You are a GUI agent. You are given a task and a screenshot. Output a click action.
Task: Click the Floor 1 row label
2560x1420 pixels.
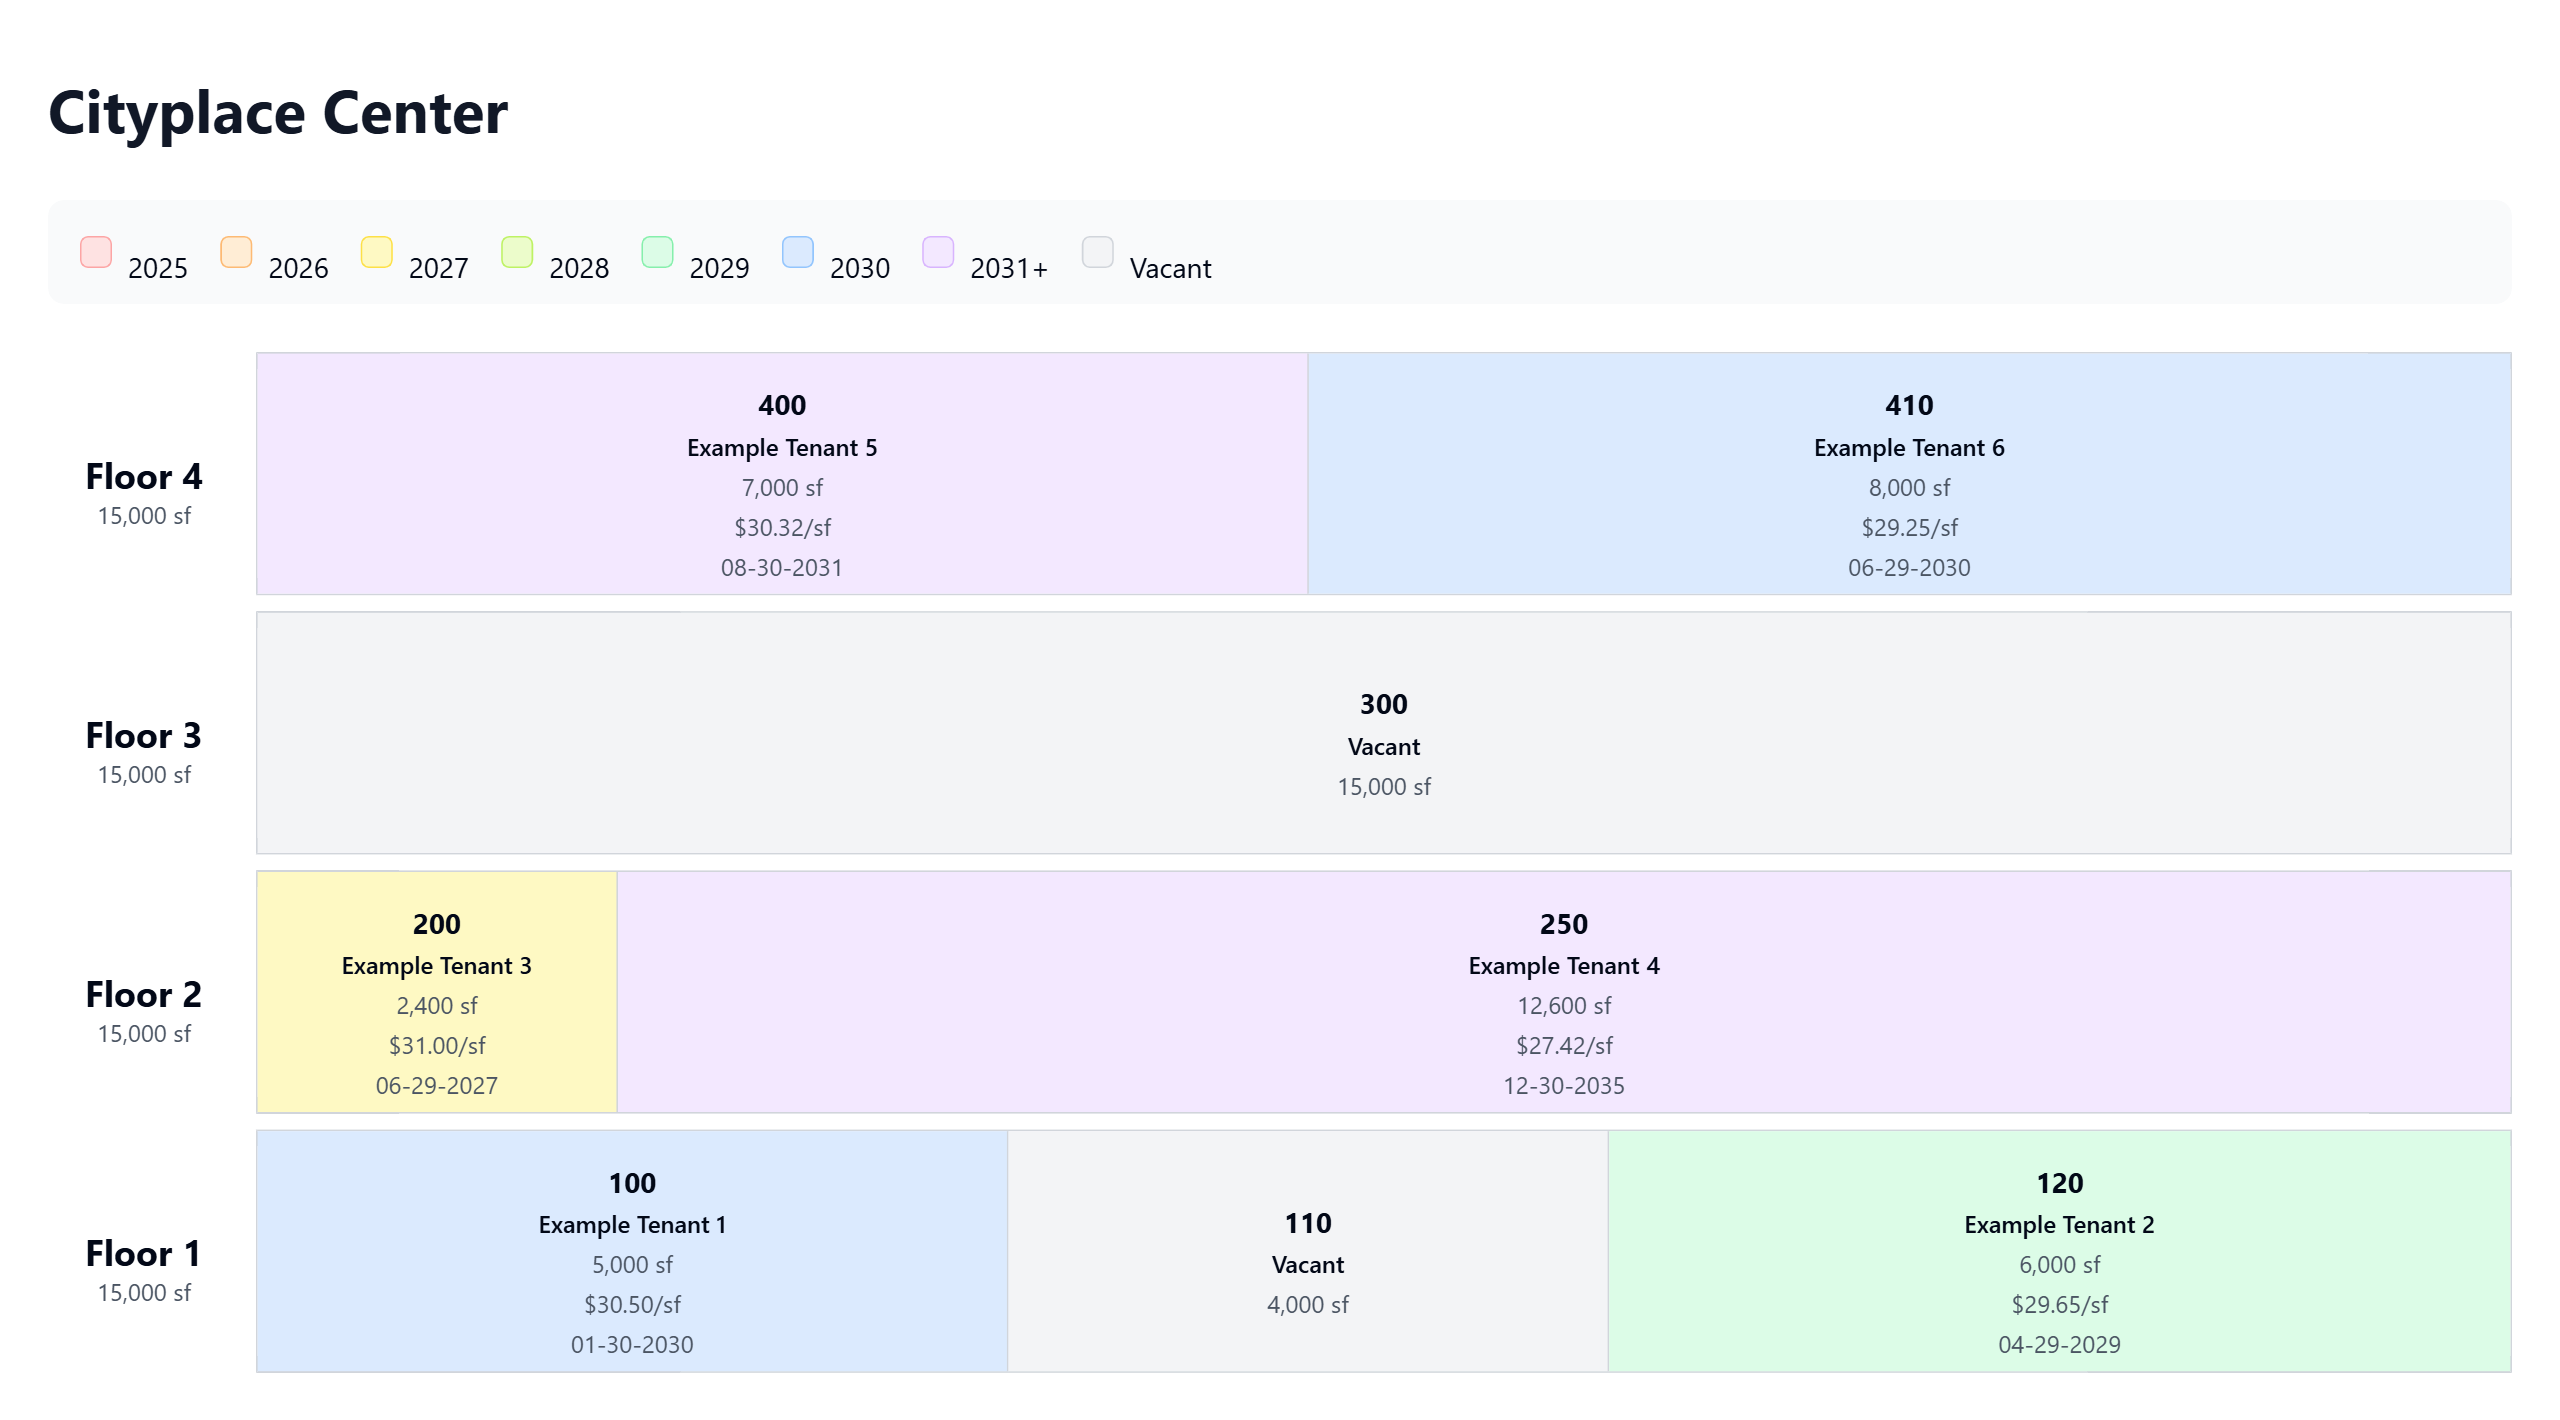click(144, 1255)
